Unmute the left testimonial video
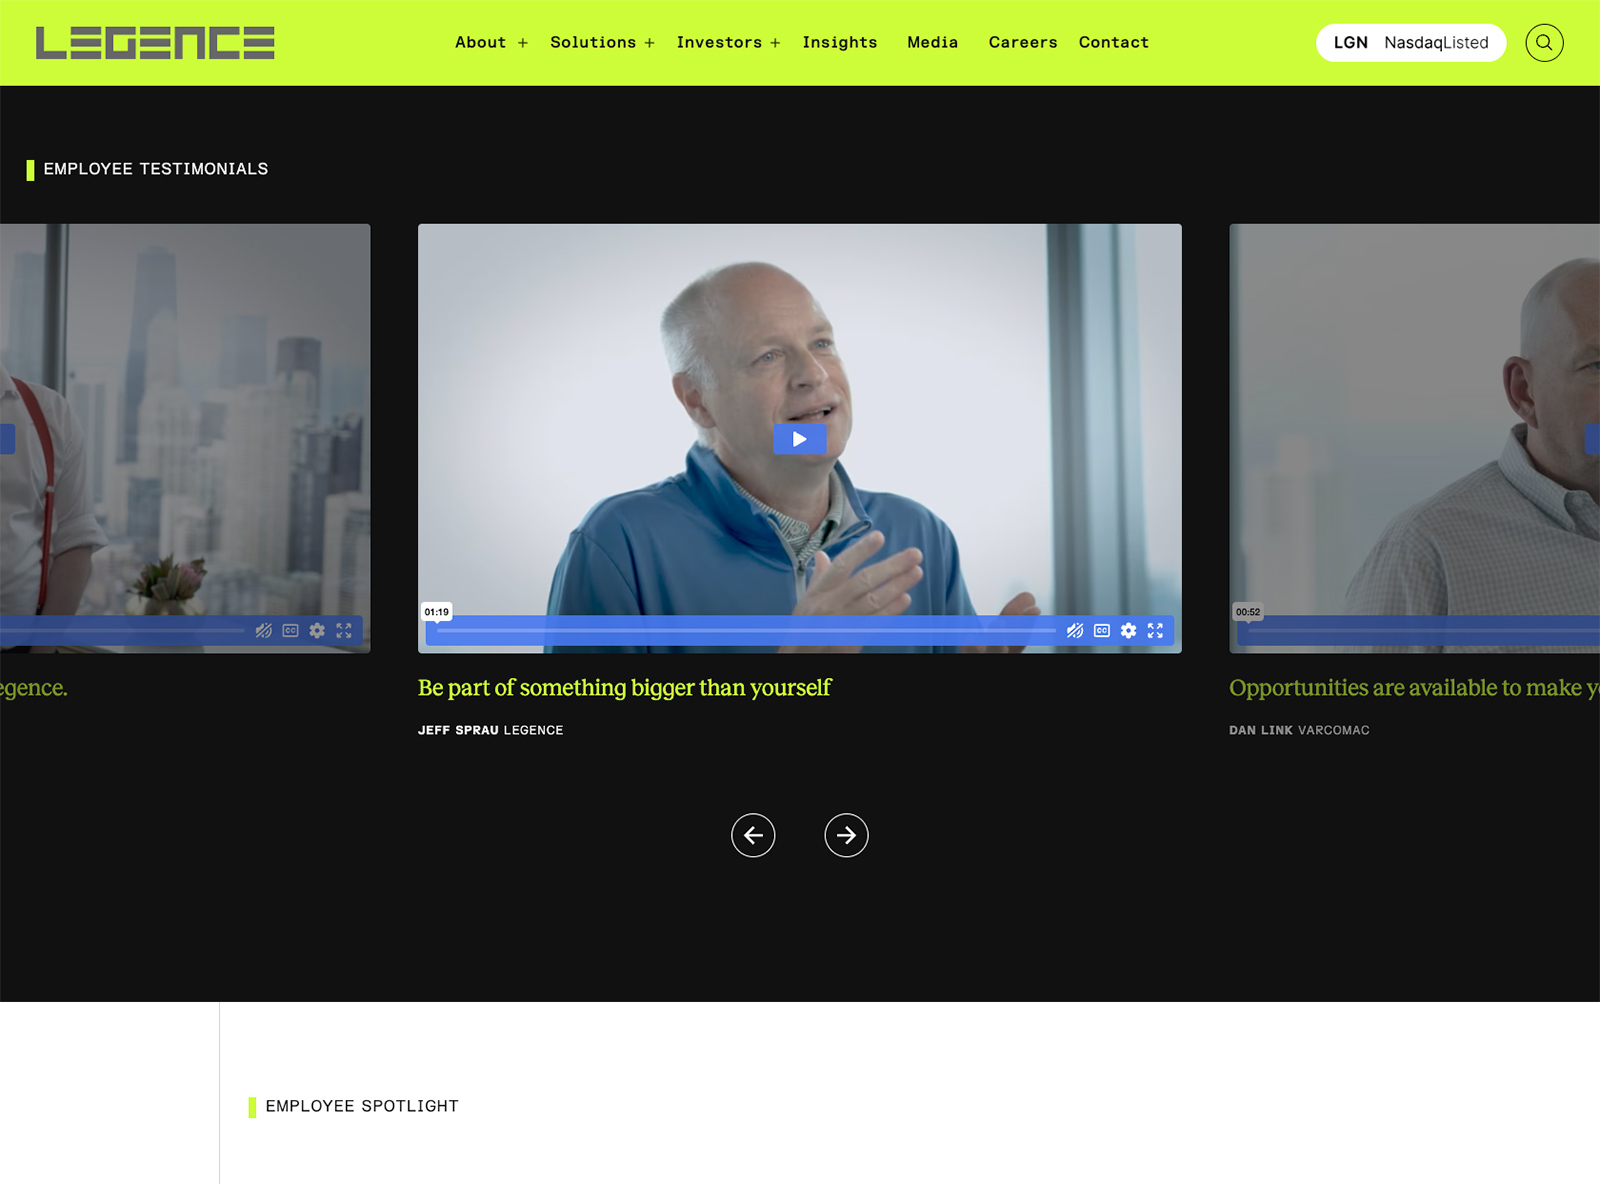1600x1200 pixels. click(262, 631)
